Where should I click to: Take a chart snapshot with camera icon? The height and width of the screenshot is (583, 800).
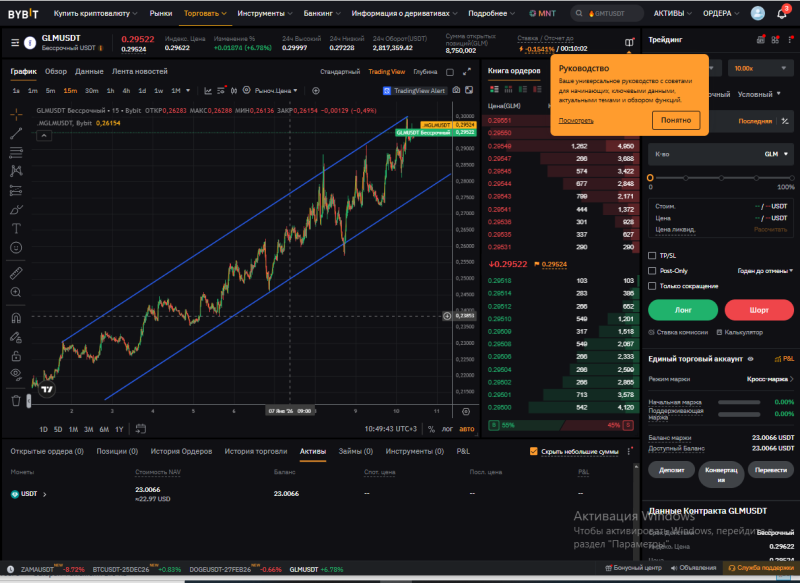[456, 90]
